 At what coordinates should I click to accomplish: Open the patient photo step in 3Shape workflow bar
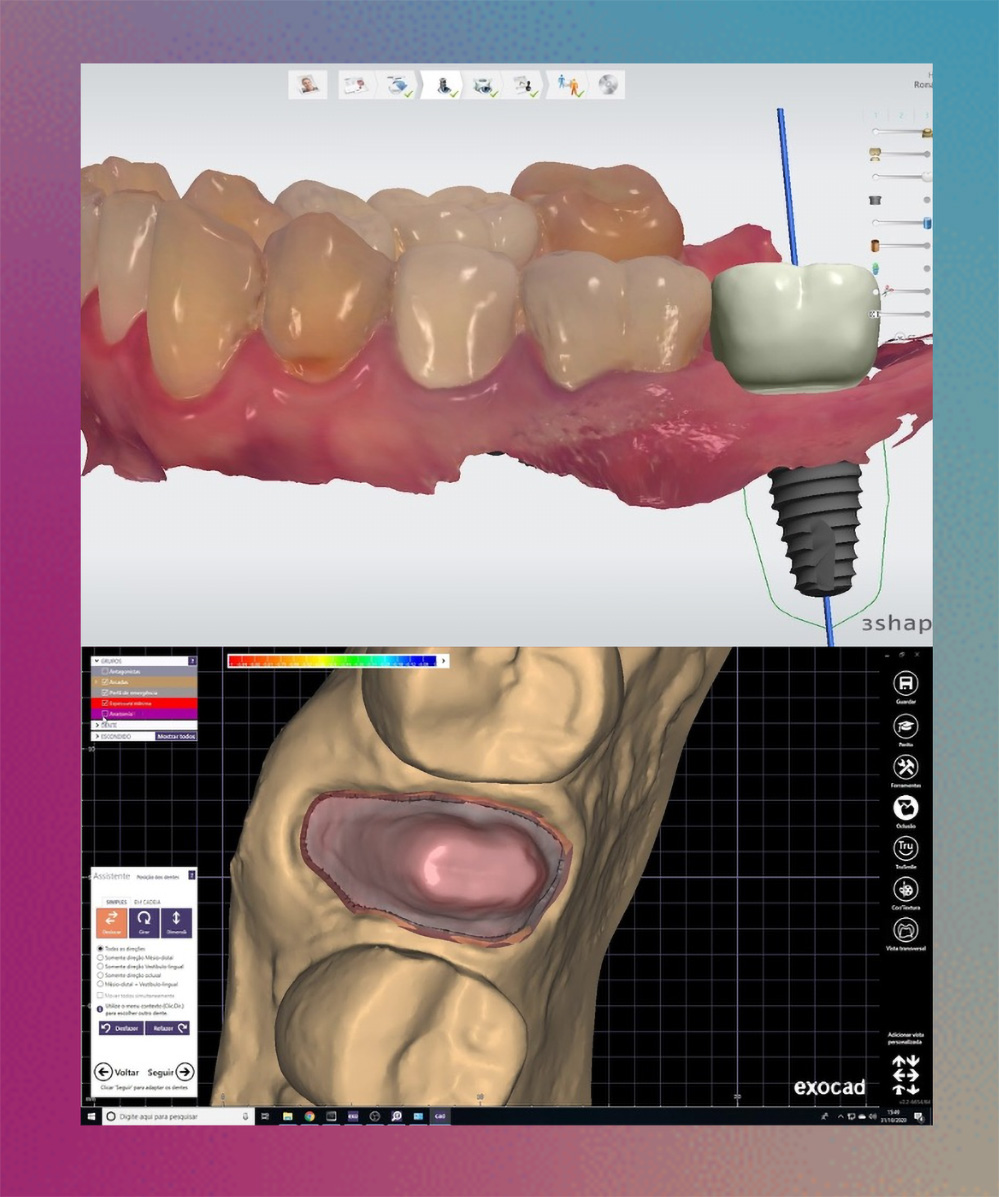coord(308,85)
